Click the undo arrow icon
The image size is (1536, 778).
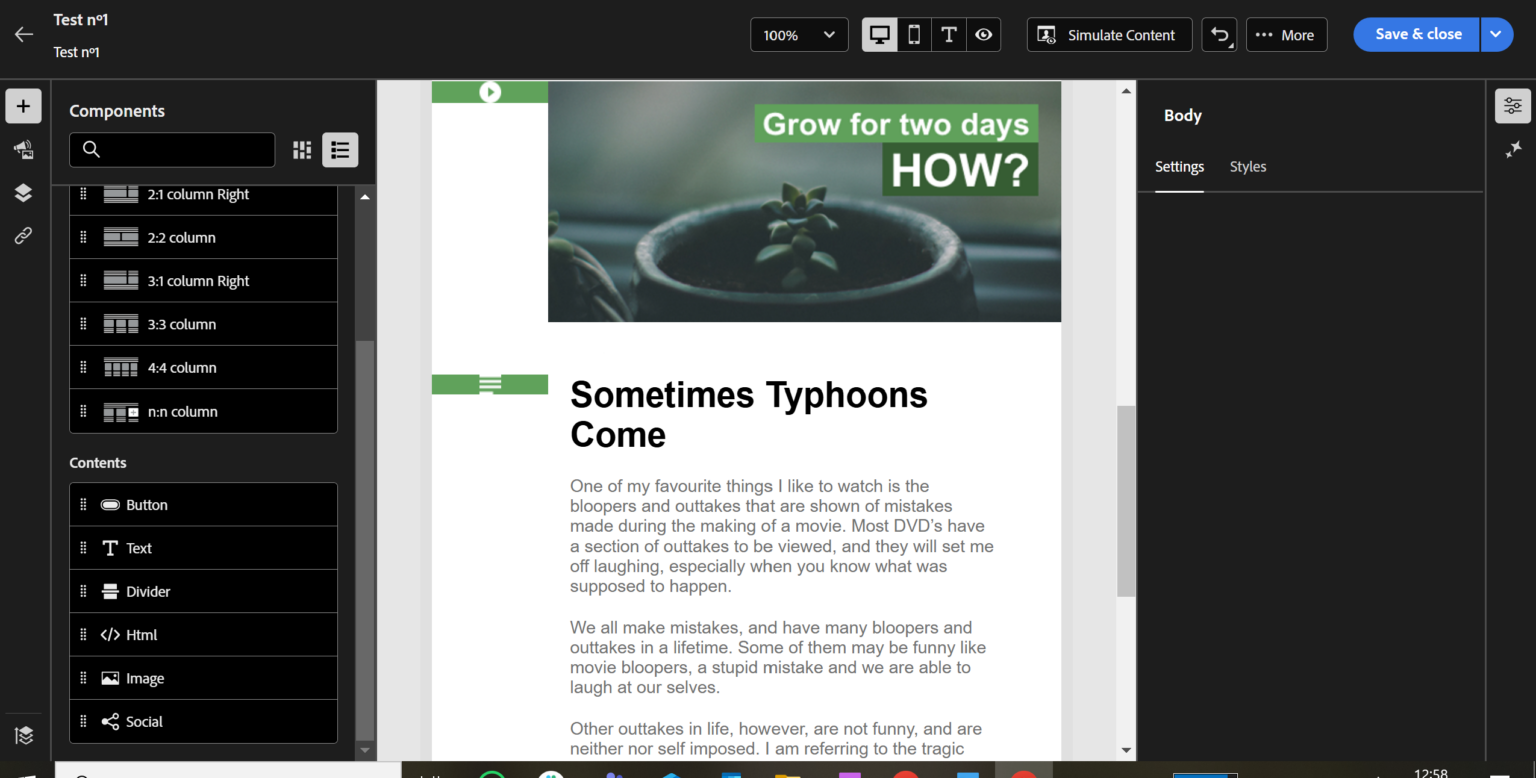tap(1219, 35)
